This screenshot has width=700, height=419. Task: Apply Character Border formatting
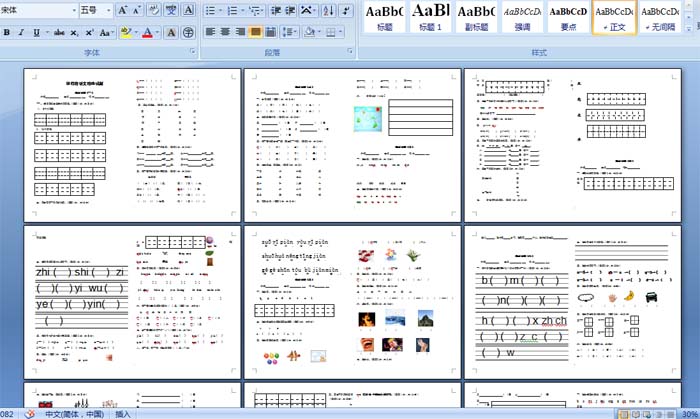click(189, 10)
